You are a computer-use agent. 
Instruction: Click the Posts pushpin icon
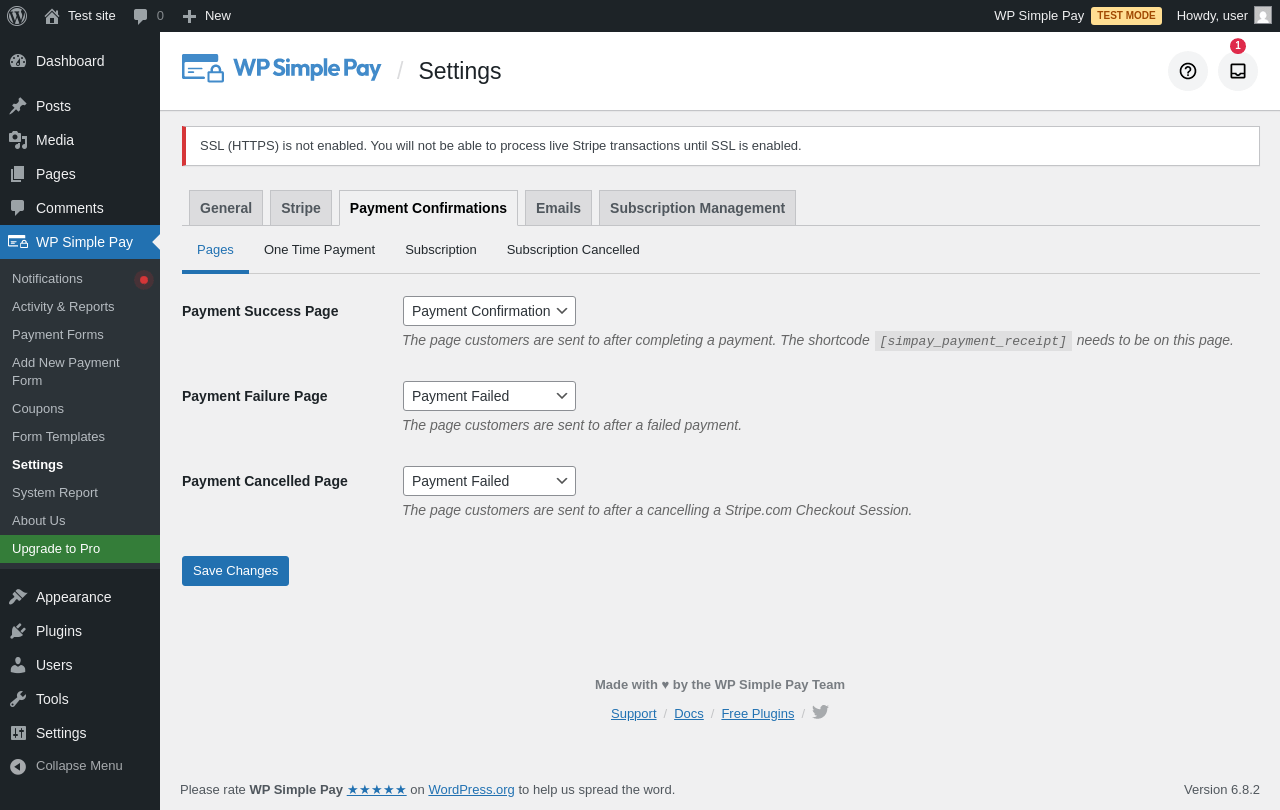pyautogui.click(x=18, y=106)
